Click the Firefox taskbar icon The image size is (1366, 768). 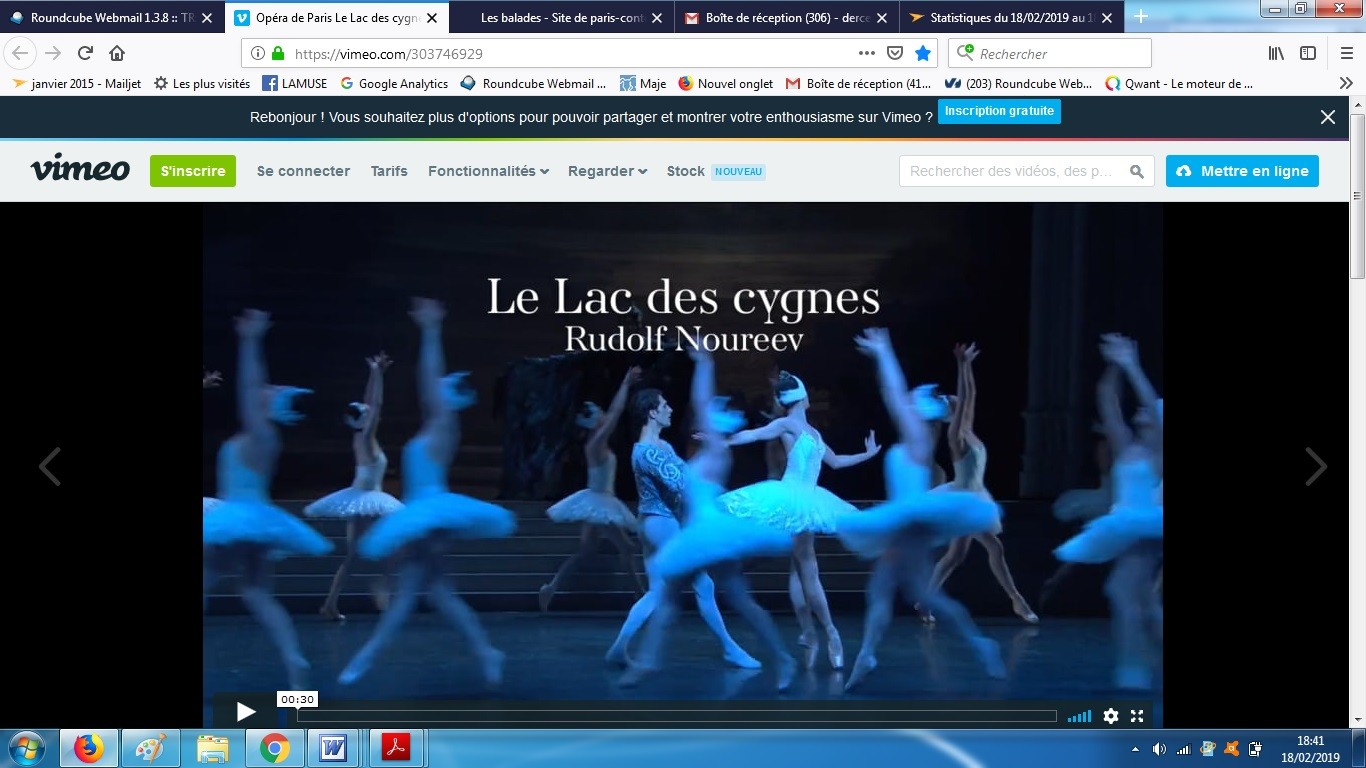click(89, 748)
